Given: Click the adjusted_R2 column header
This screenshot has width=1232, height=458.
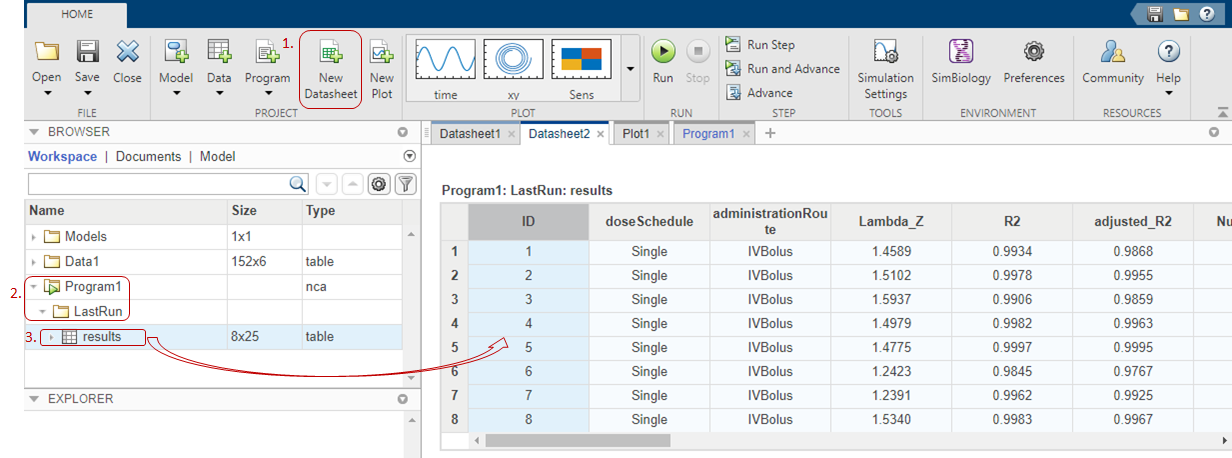Looking at the screenshot, I should 1132,221.
